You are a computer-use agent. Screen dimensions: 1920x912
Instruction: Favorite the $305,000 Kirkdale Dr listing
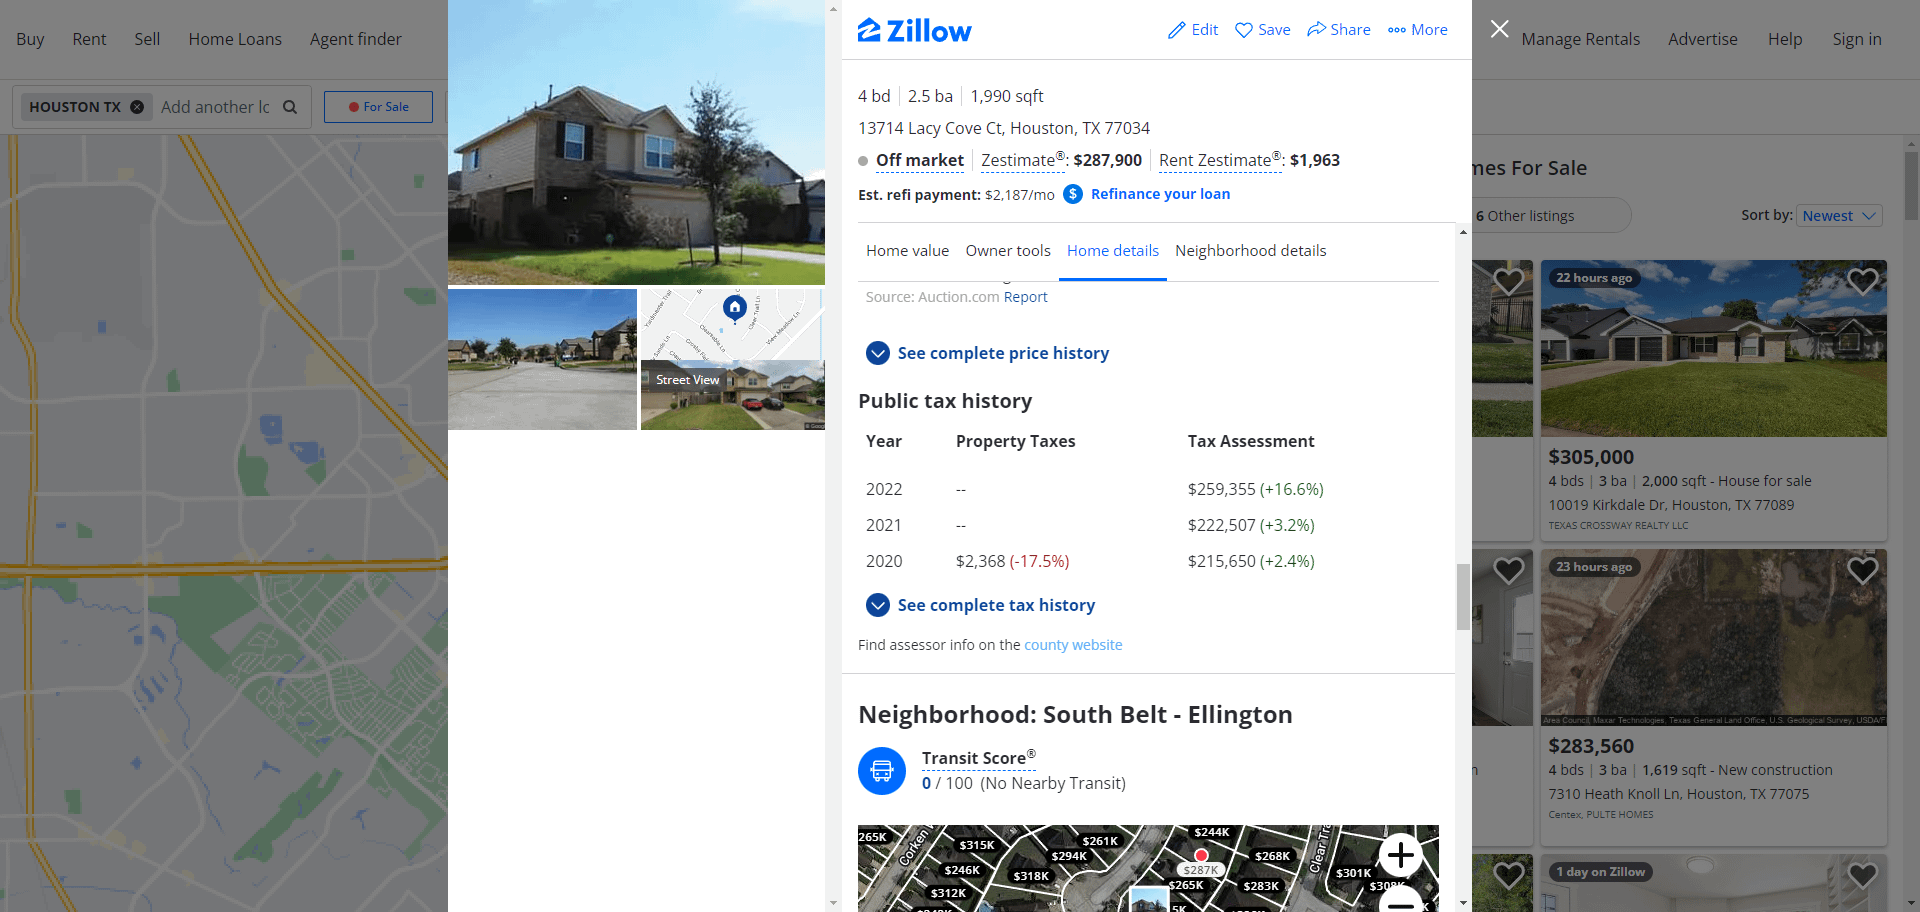point(1862,282)
